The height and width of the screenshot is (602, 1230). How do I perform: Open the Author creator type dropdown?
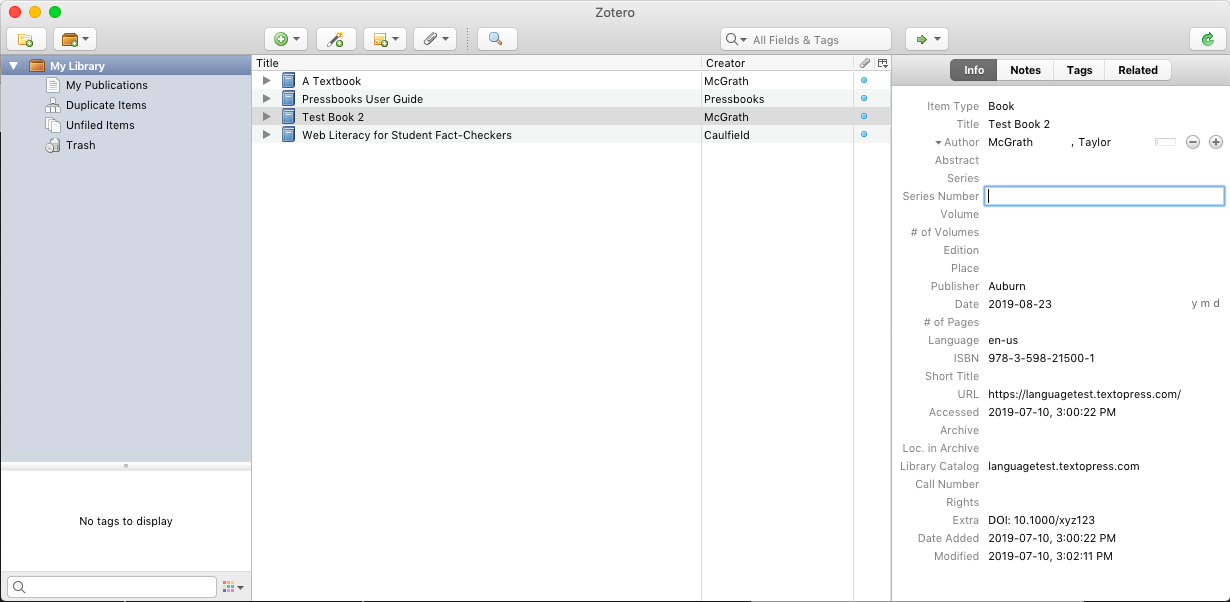pos(956,142)
